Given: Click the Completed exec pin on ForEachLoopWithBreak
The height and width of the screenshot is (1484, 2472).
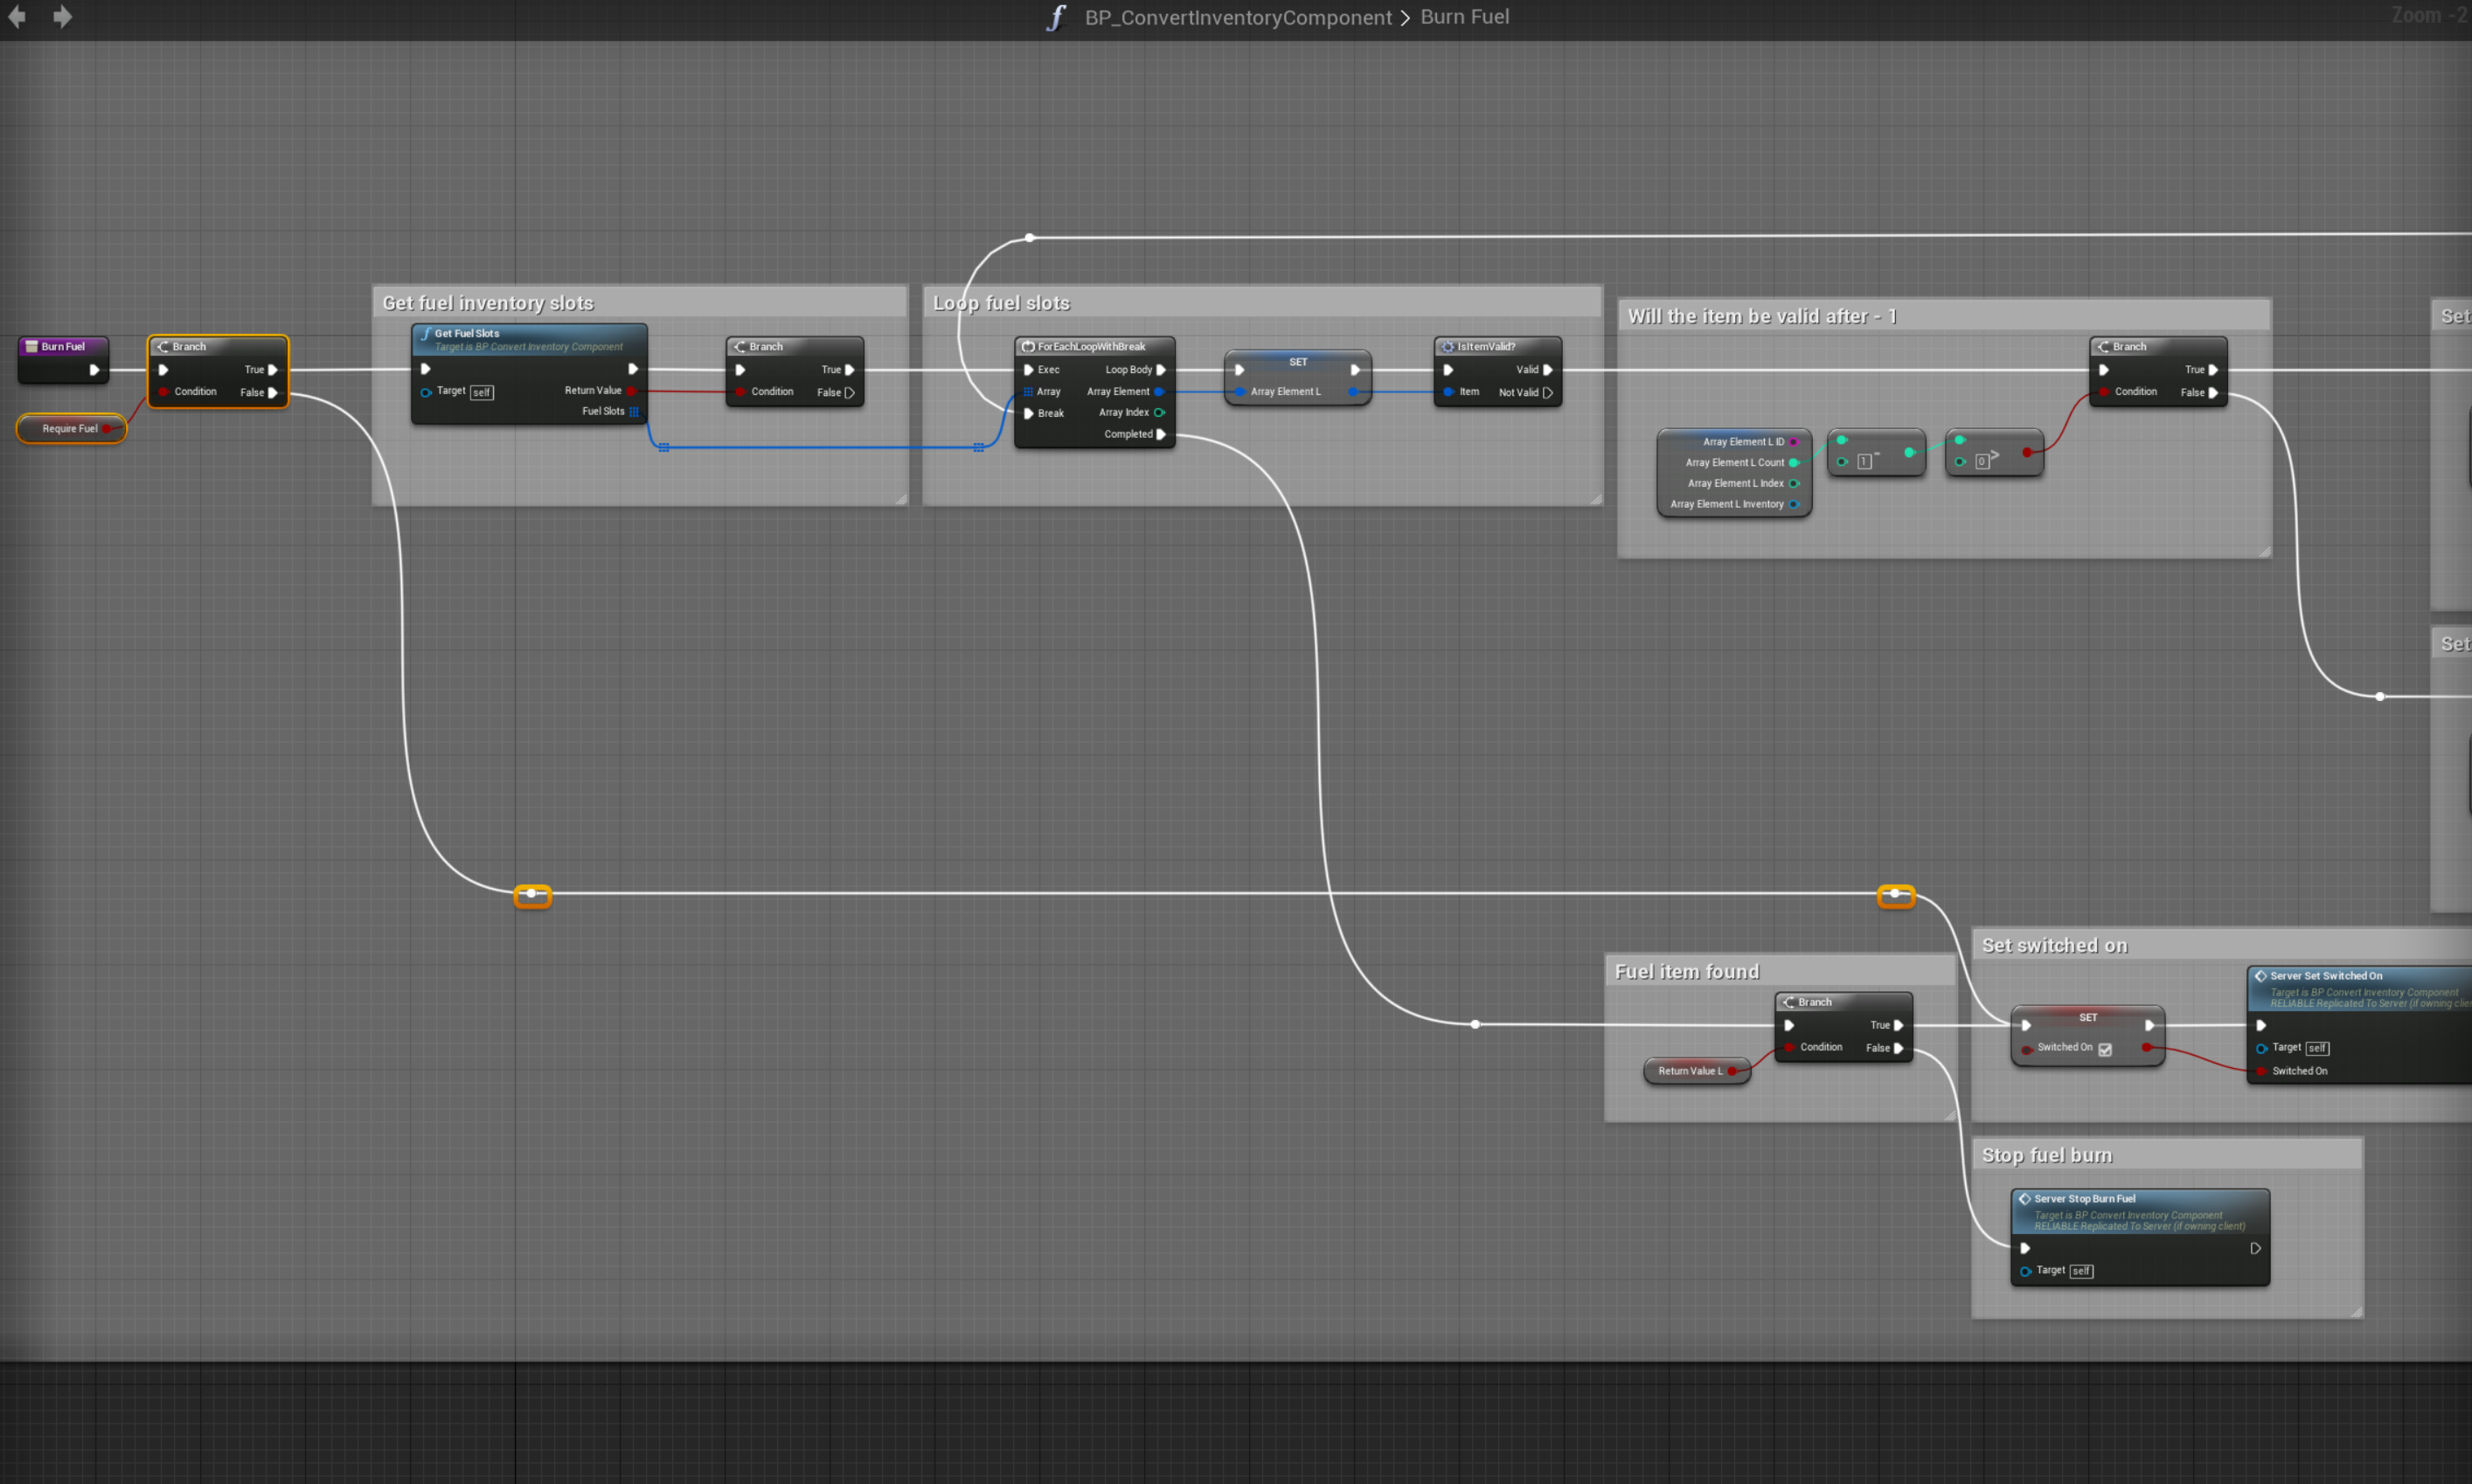Looking at the screenshot, I should 1161,434.
